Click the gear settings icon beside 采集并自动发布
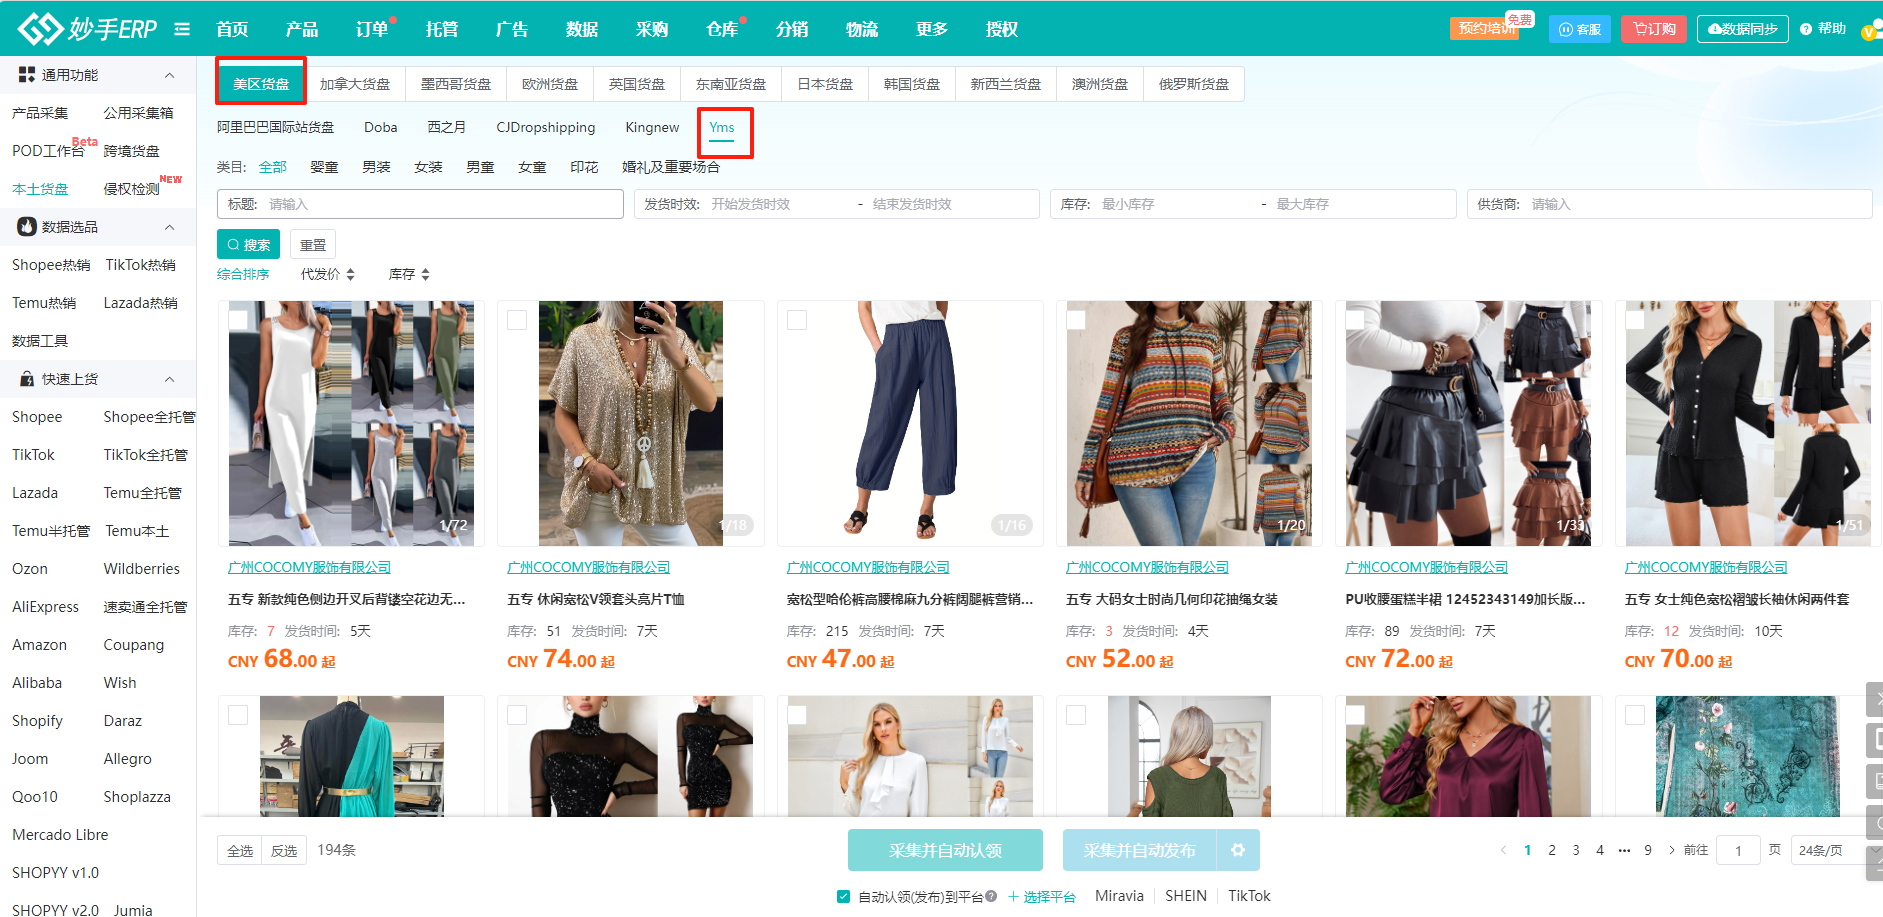 1238,850
